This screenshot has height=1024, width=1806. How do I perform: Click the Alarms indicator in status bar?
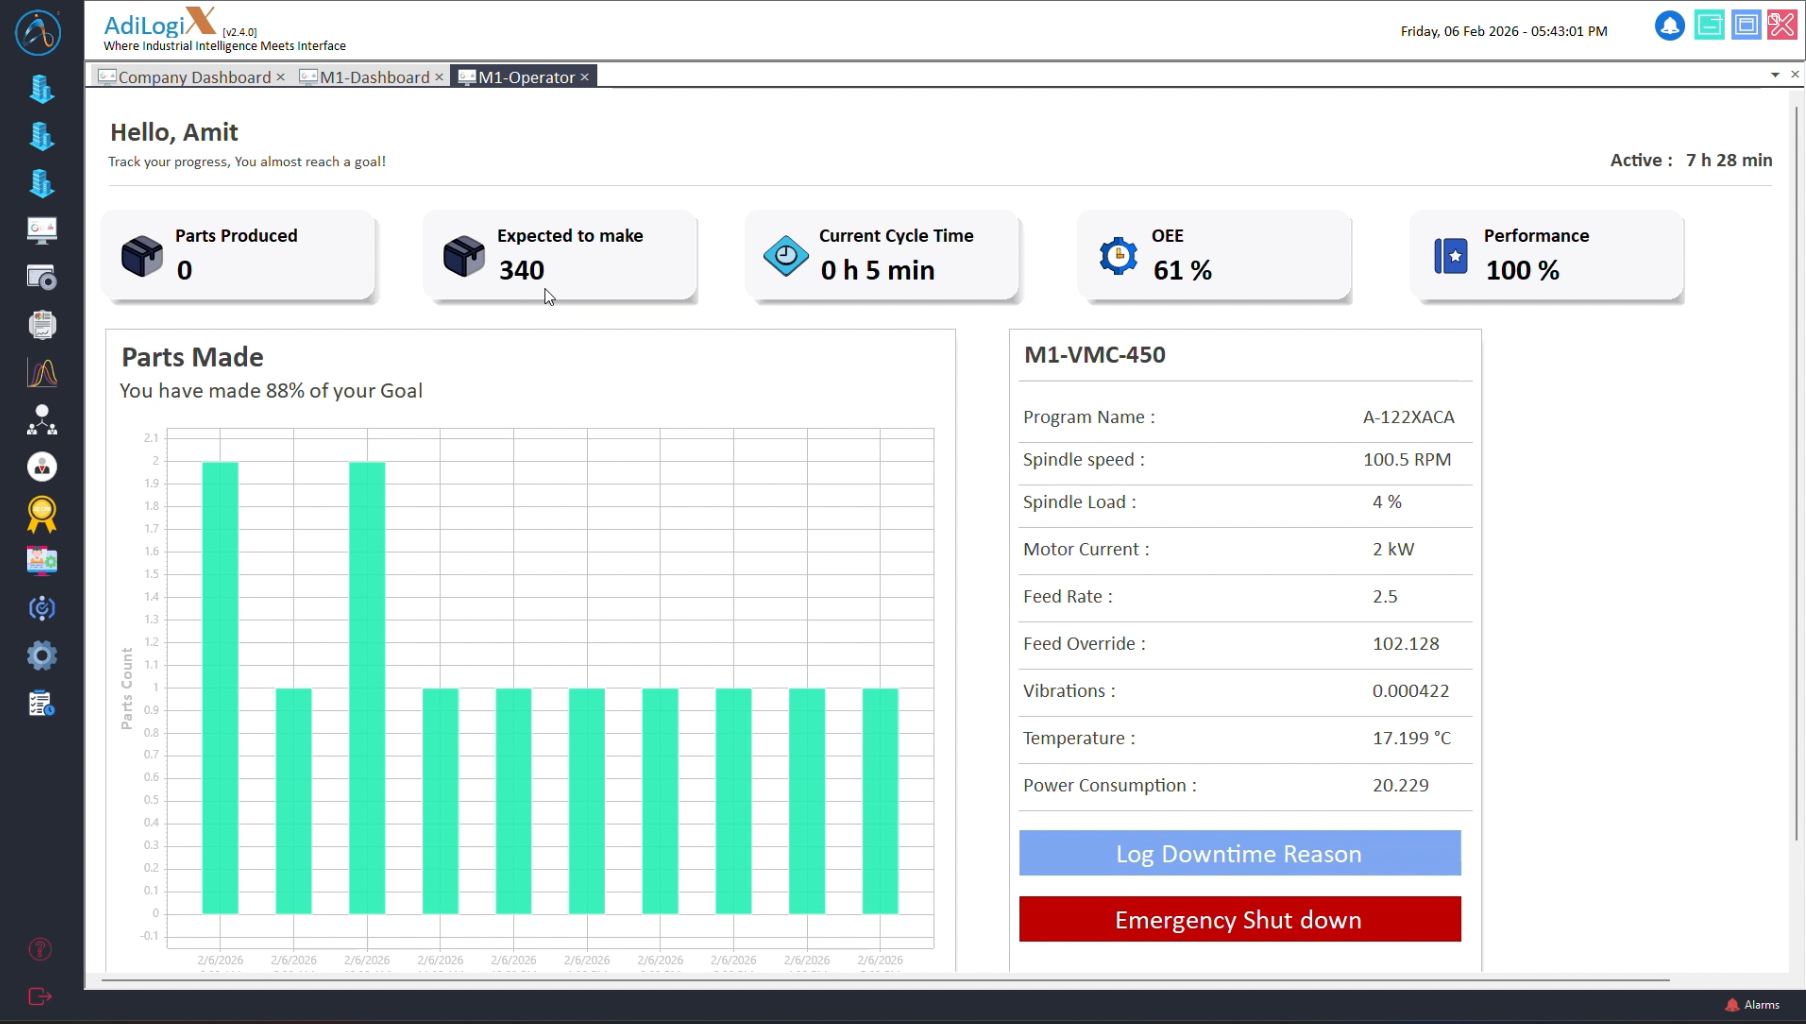tap(1753, 1005)
